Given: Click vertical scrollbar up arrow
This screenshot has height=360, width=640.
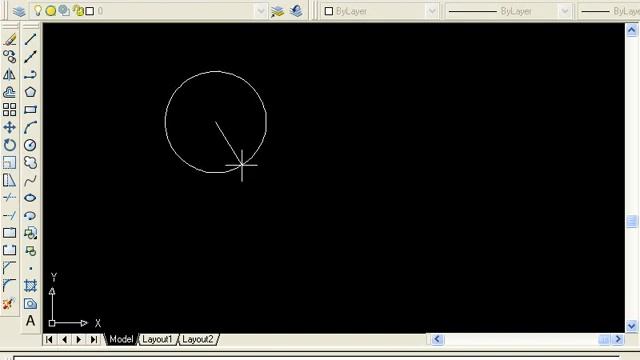Looking at the screenshot, I should pyautogui.click(x=631, y=30).
